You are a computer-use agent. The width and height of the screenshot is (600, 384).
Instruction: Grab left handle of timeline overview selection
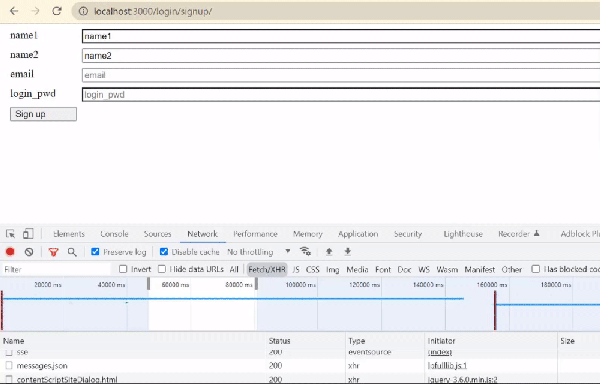pyautogui.click(x=148, y=283)
